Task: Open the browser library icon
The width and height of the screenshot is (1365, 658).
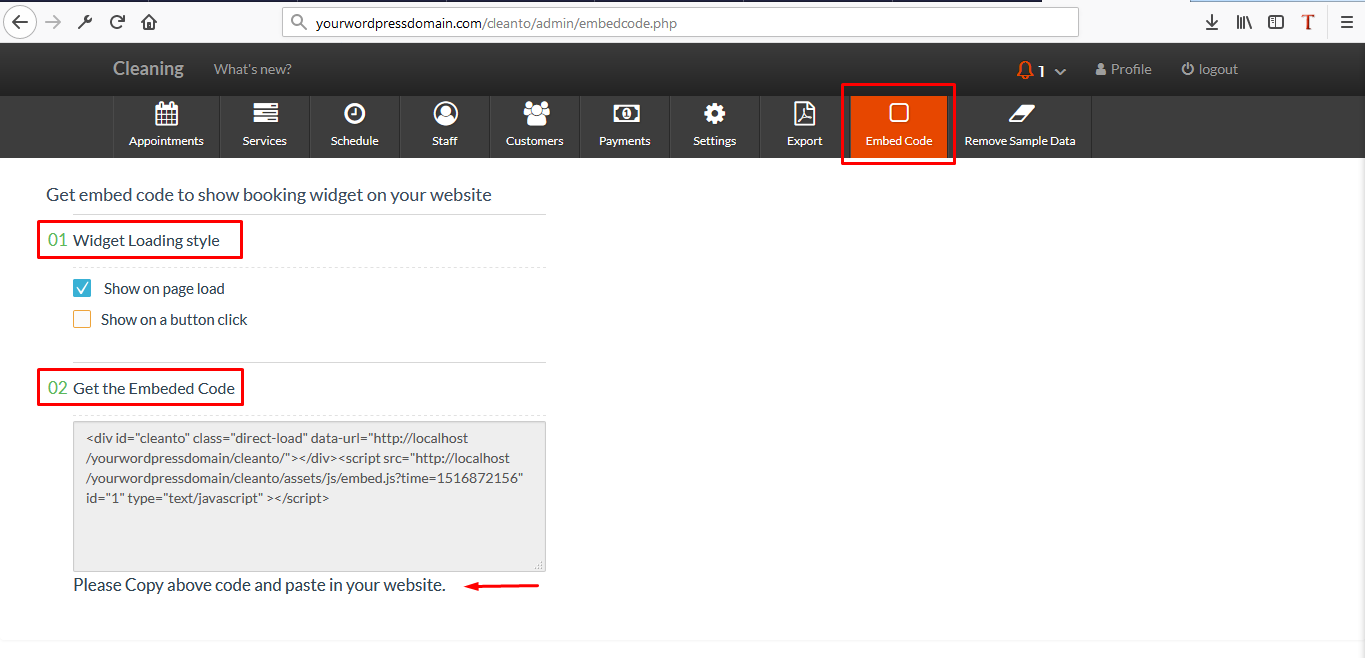Action: click(1244, 21)
